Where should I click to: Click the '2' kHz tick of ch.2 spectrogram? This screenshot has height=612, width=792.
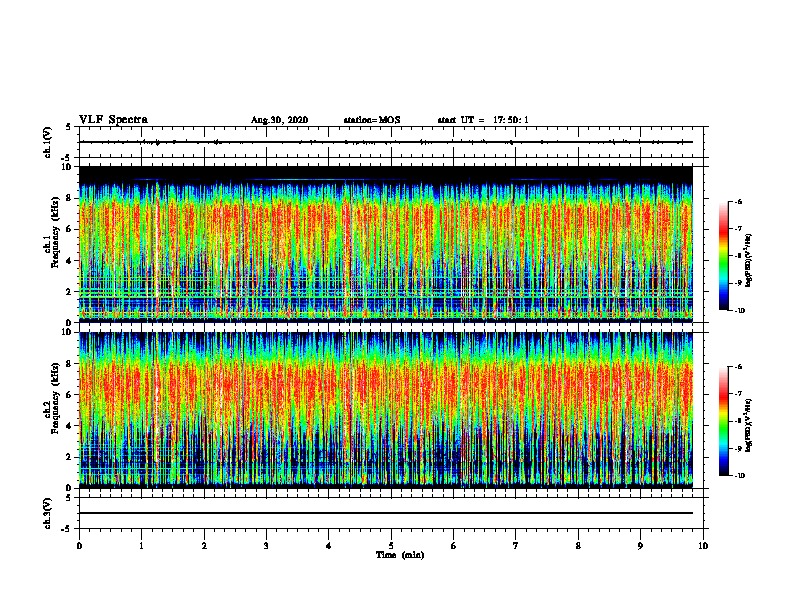pyautogui.click(x=69, y=457)
